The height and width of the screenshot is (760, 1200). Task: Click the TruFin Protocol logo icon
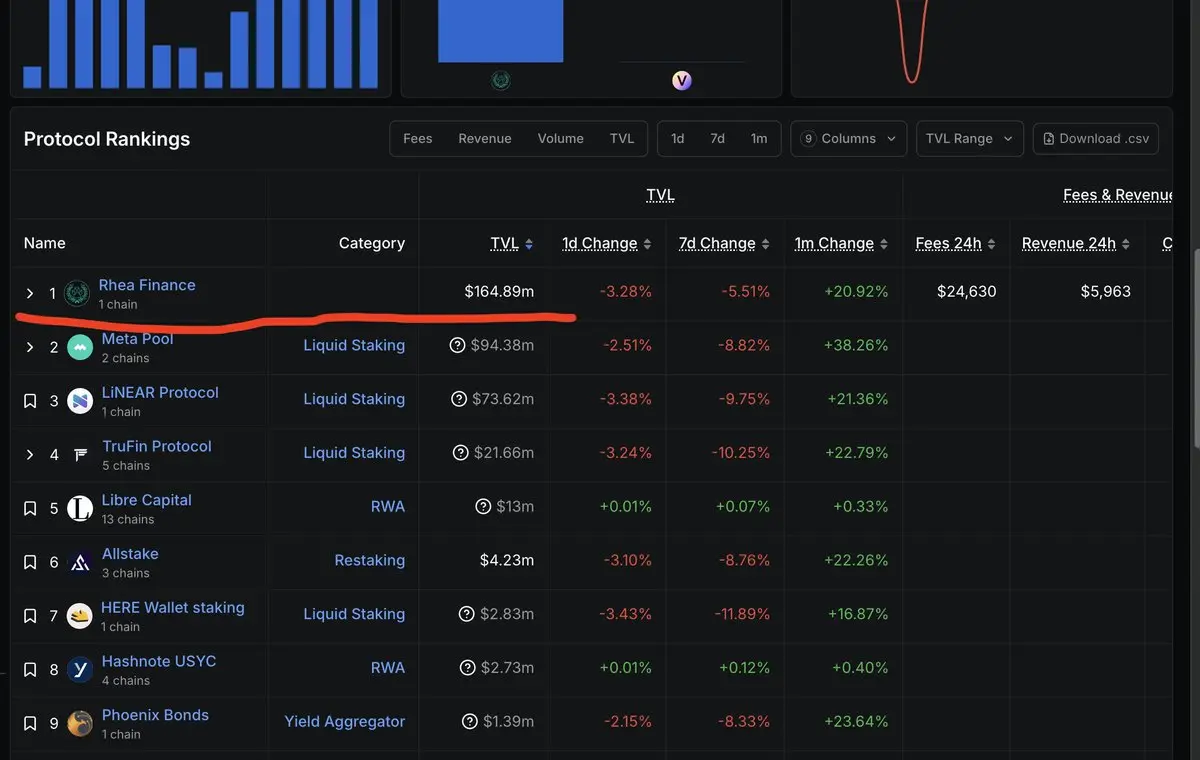coord(80,455)
